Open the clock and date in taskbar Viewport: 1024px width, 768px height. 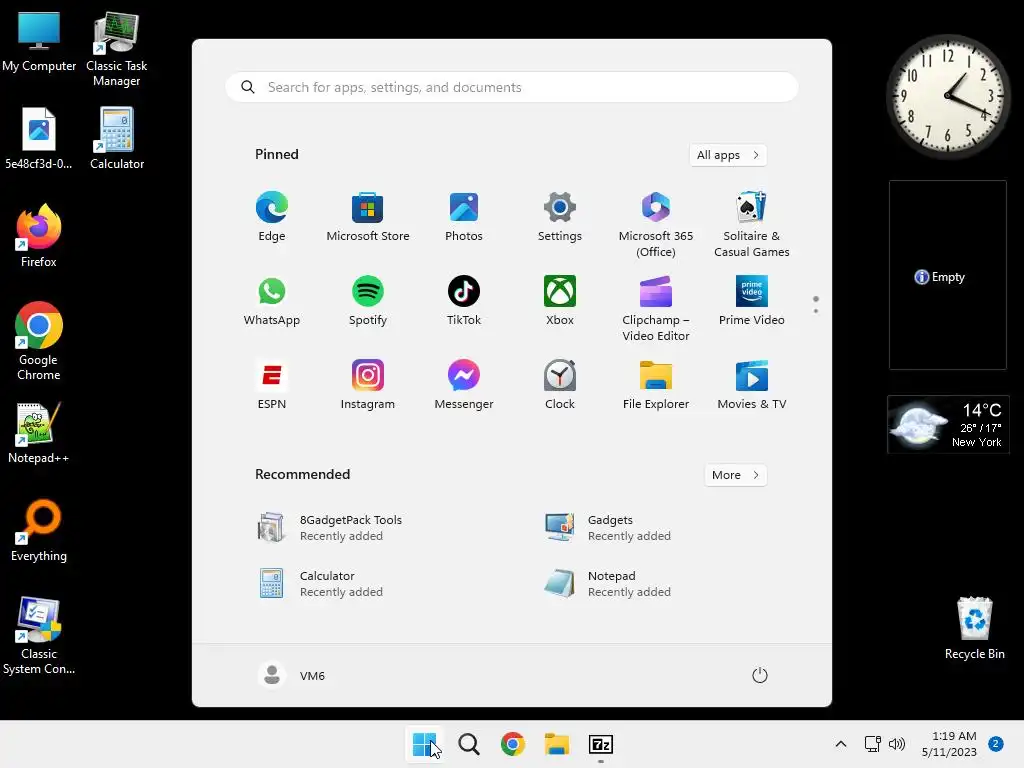pos(950,744)
